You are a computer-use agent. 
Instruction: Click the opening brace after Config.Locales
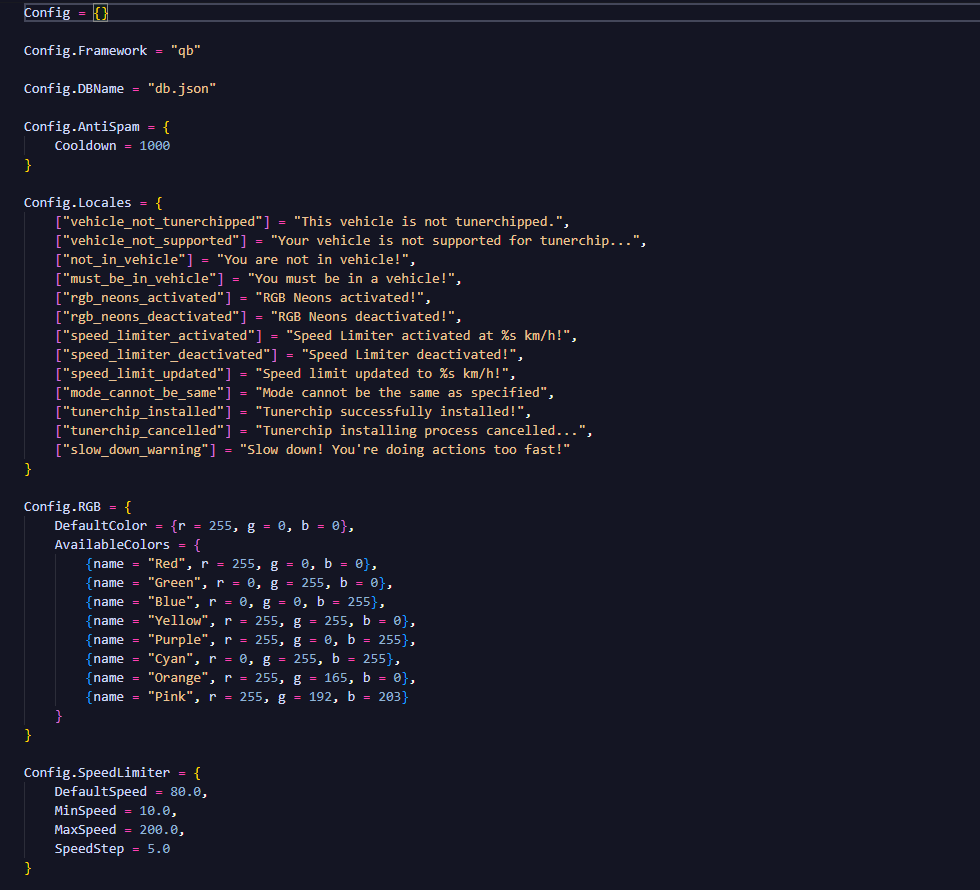tap(159, 202)
